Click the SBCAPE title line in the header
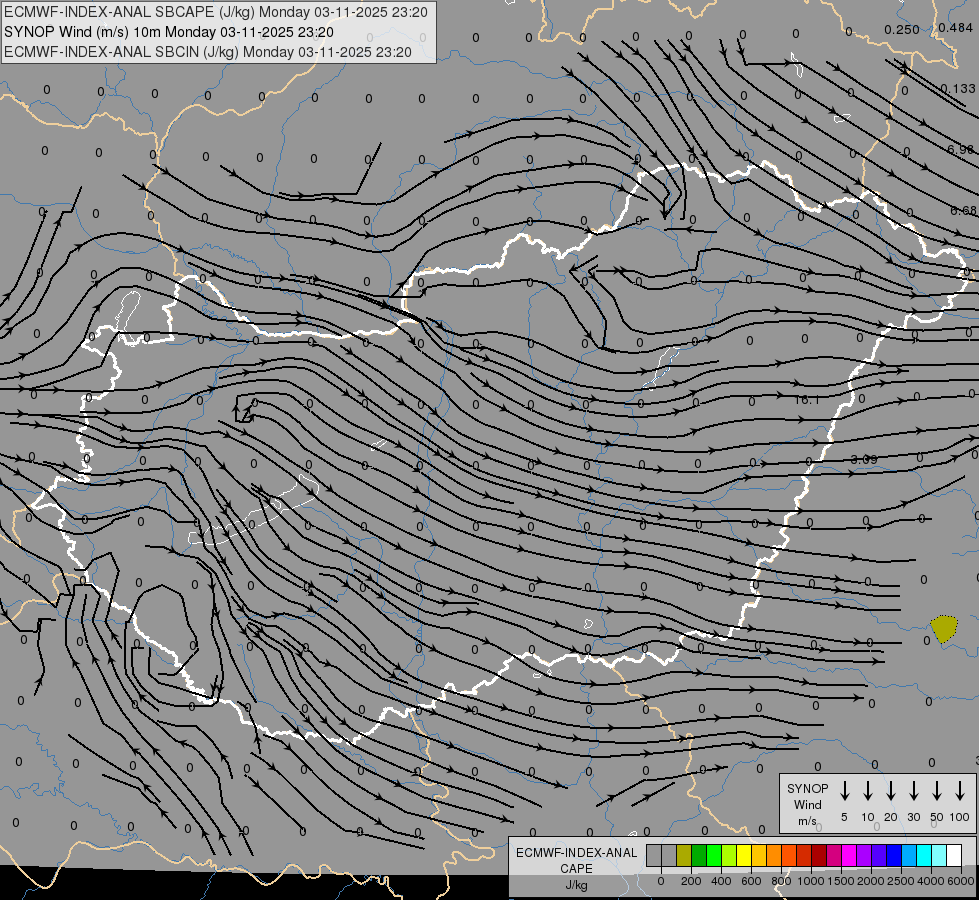This screenshot has width=979, height=900. 216,12
